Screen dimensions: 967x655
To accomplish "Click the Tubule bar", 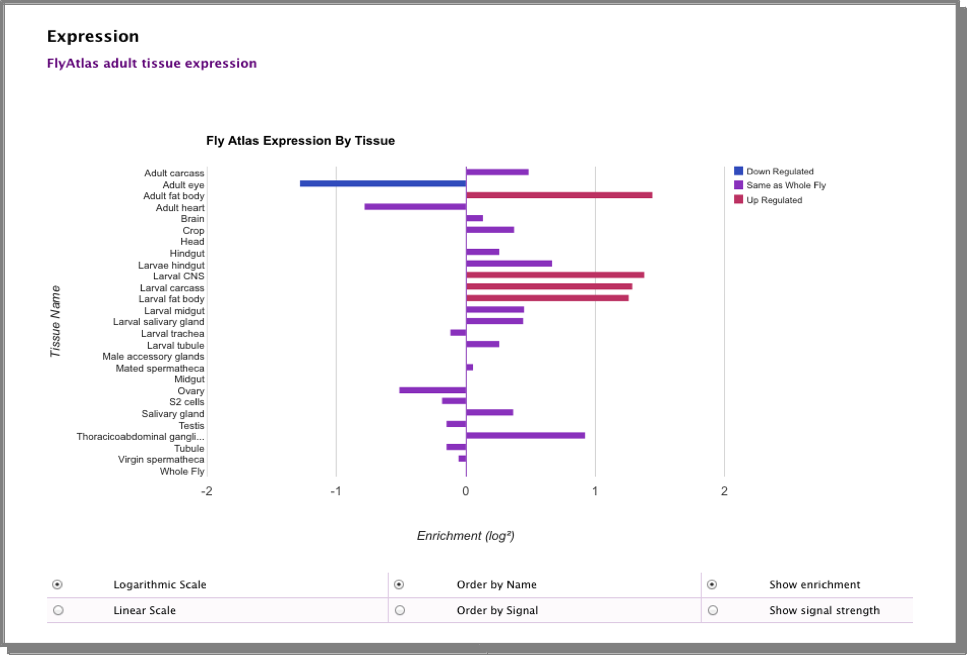I will coord(456,447).
